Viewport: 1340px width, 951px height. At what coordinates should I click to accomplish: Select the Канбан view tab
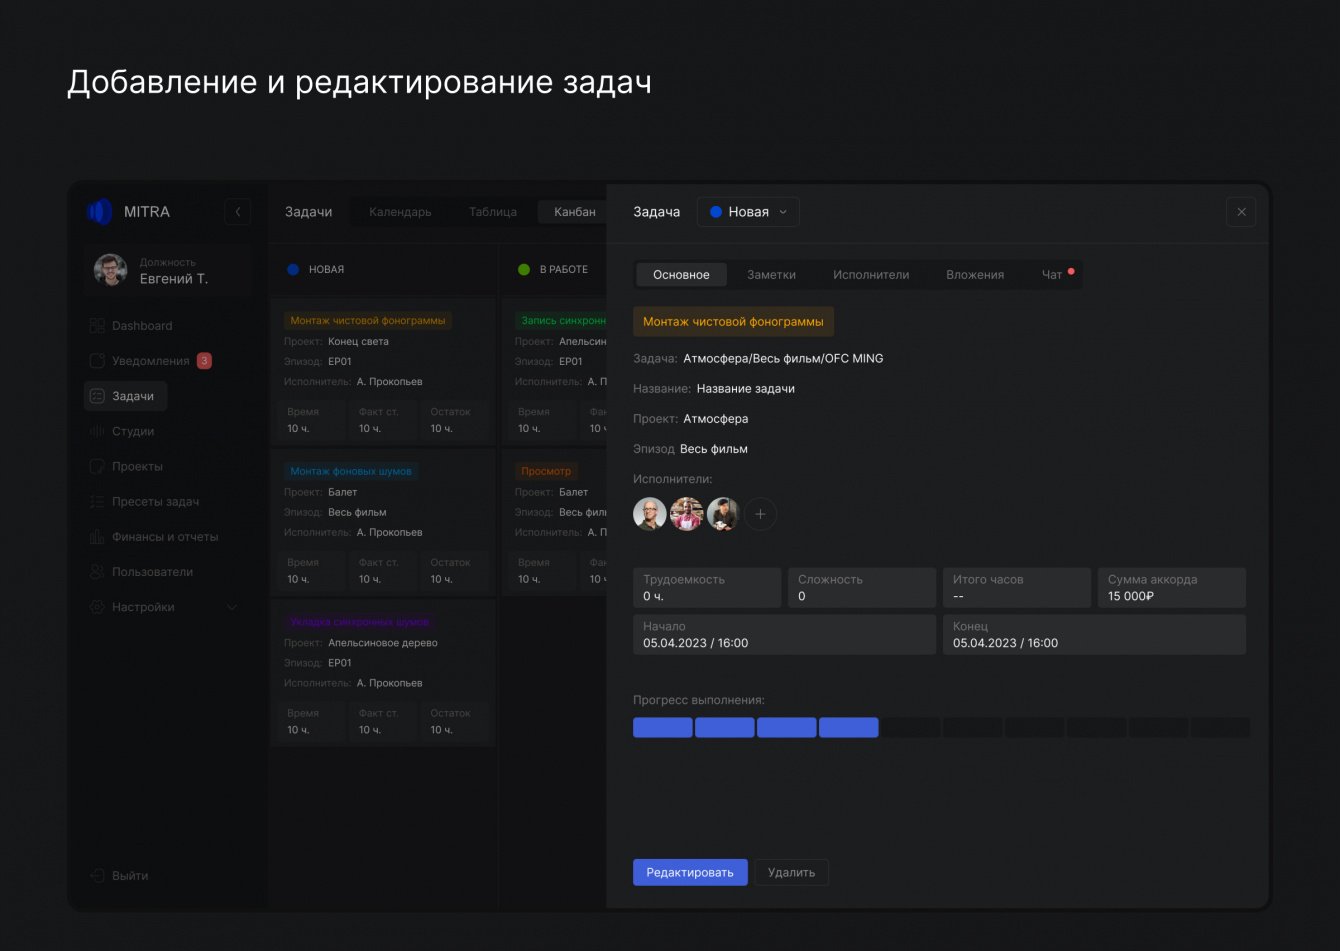pos(575,212)
